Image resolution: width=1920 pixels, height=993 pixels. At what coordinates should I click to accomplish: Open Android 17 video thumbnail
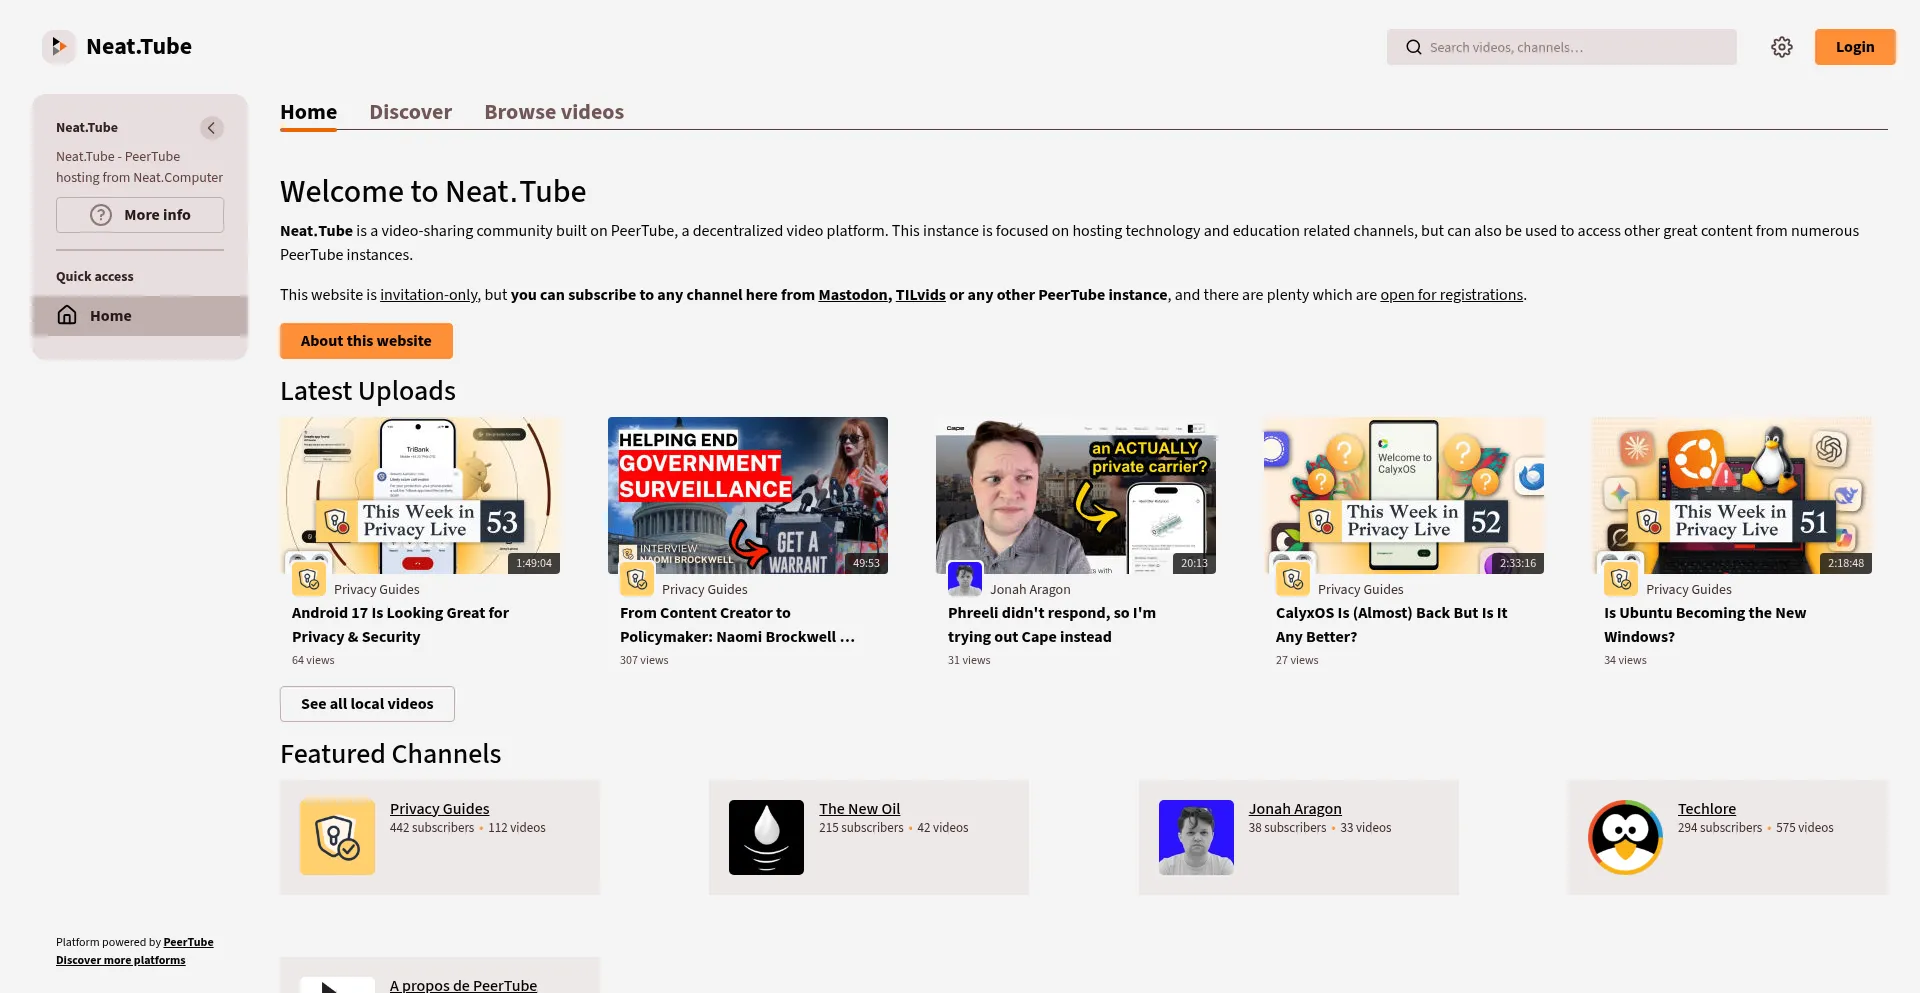pos(420,495)
